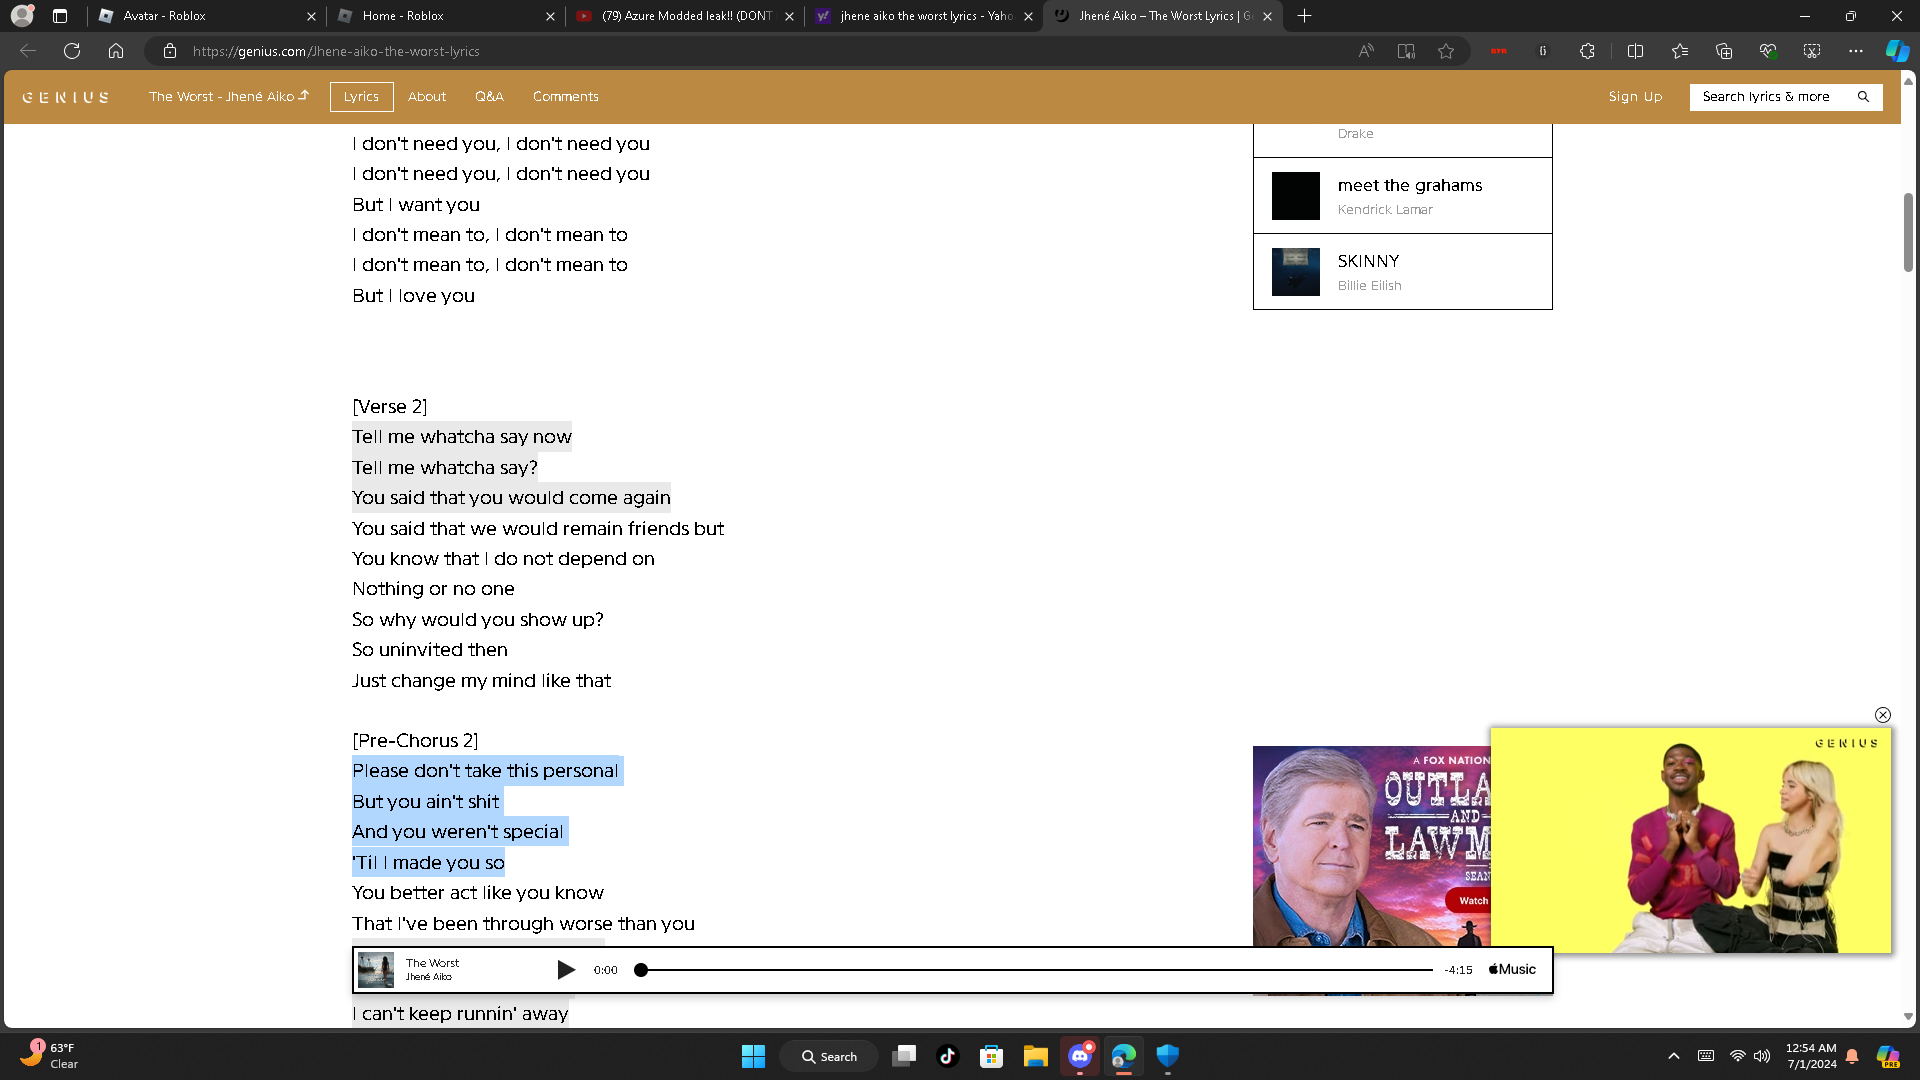Open File Explorer from taskbar
Image resolution: width=1920 pixels, height=1080 pixels.
[1035, 1056]
